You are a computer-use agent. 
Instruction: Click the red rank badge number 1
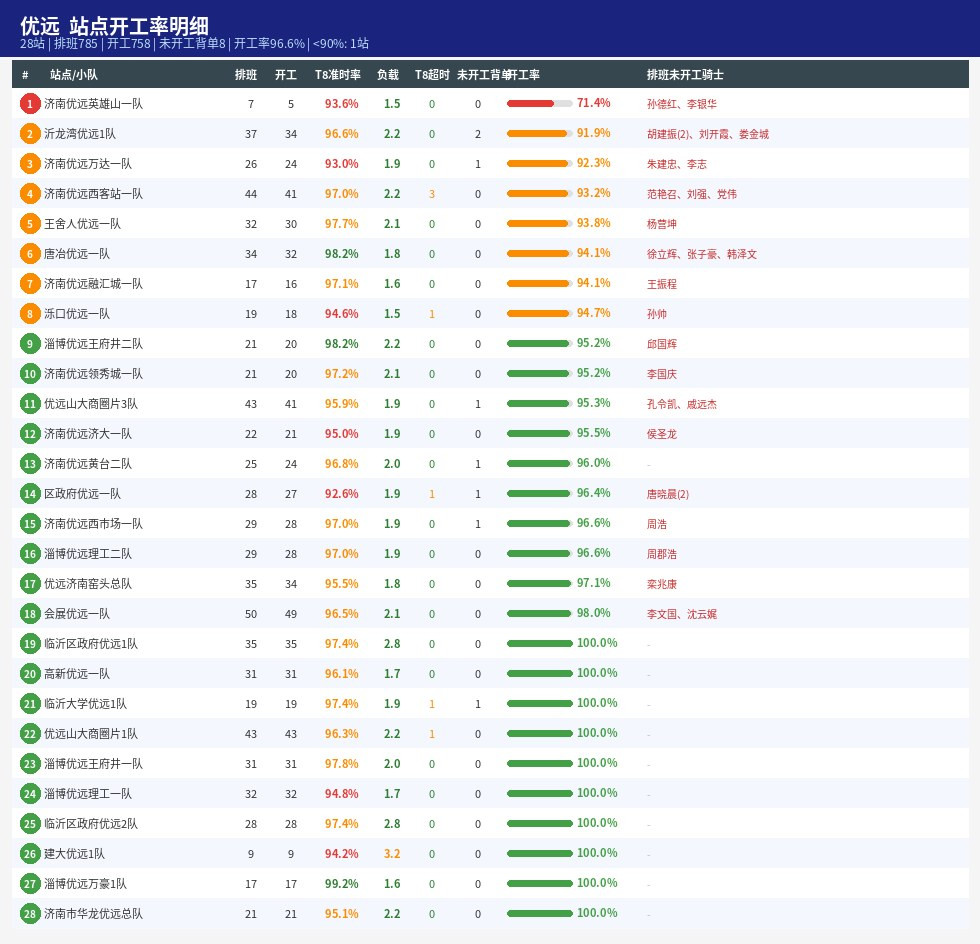(x=29, y=104)
